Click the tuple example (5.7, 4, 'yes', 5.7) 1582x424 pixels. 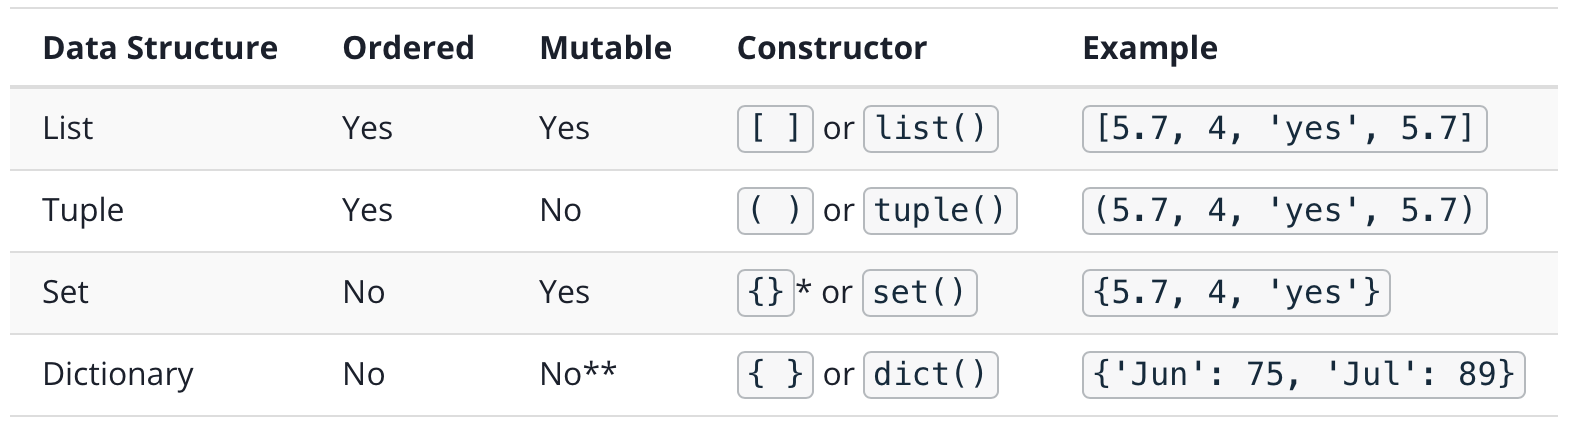(x=1285, y=210)
